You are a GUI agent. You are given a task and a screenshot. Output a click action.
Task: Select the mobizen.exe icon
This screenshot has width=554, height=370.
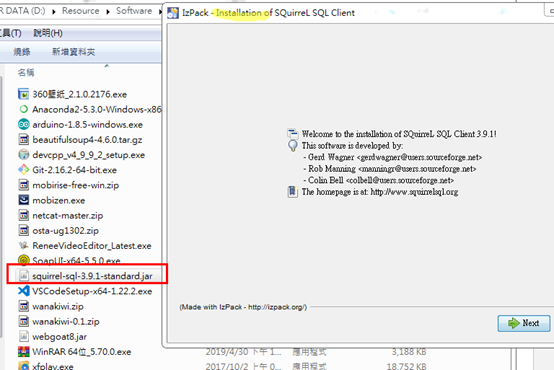point(24,200)
